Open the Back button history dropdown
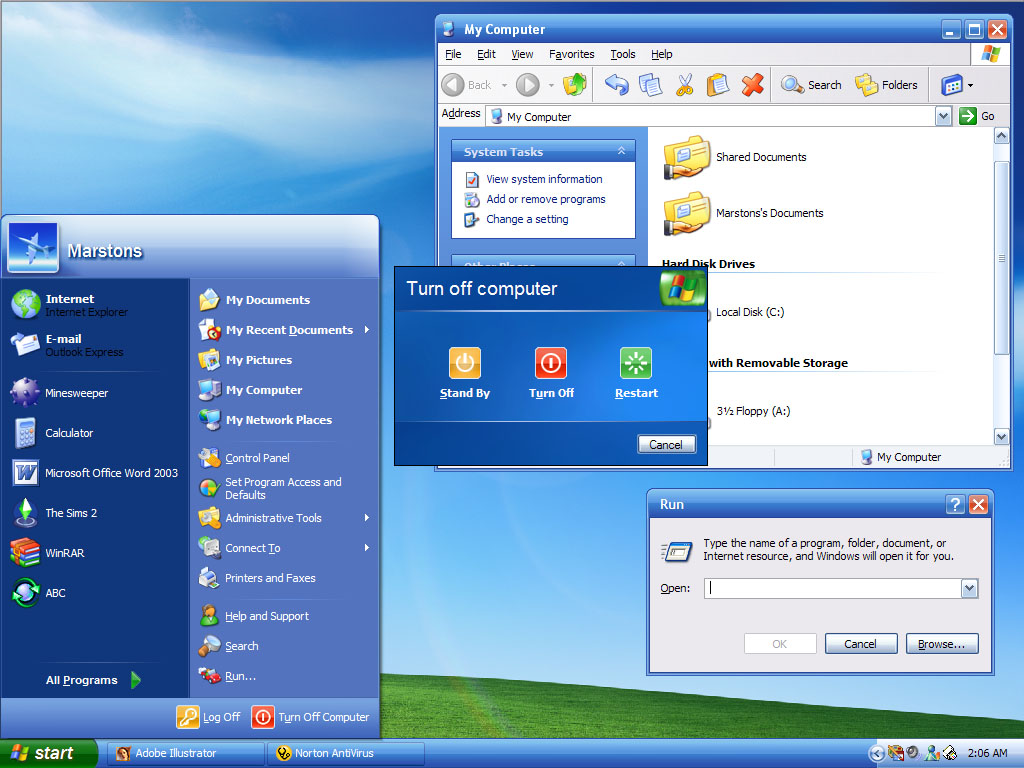This screenshot has height=768, width=1024. click(504, 85)
